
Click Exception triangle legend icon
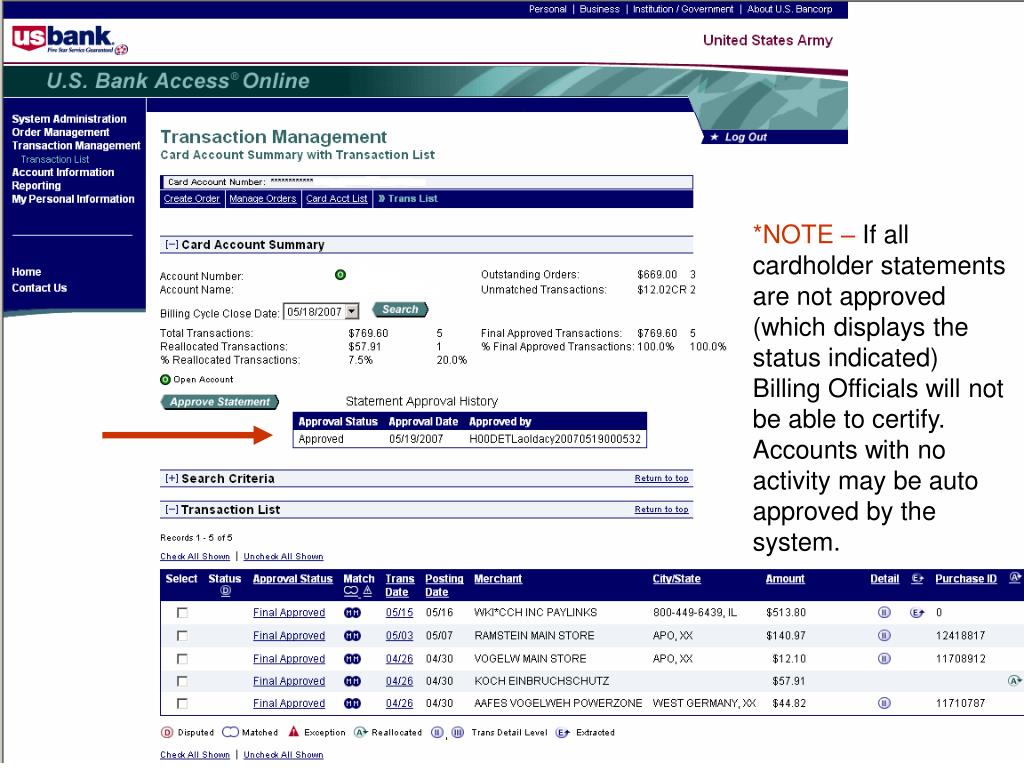pos(294,732)
